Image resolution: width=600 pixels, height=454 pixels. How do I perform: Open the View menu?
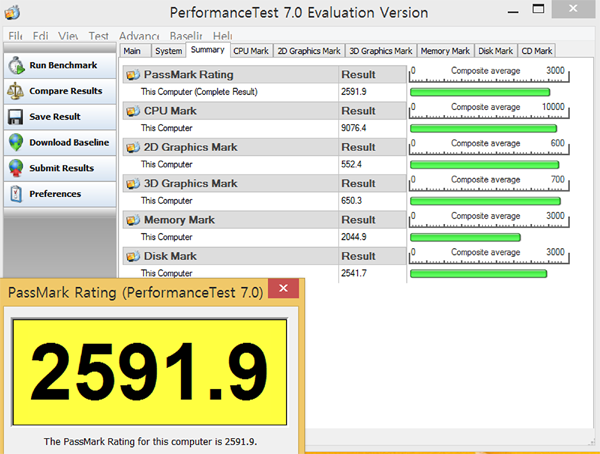(68, 36)
